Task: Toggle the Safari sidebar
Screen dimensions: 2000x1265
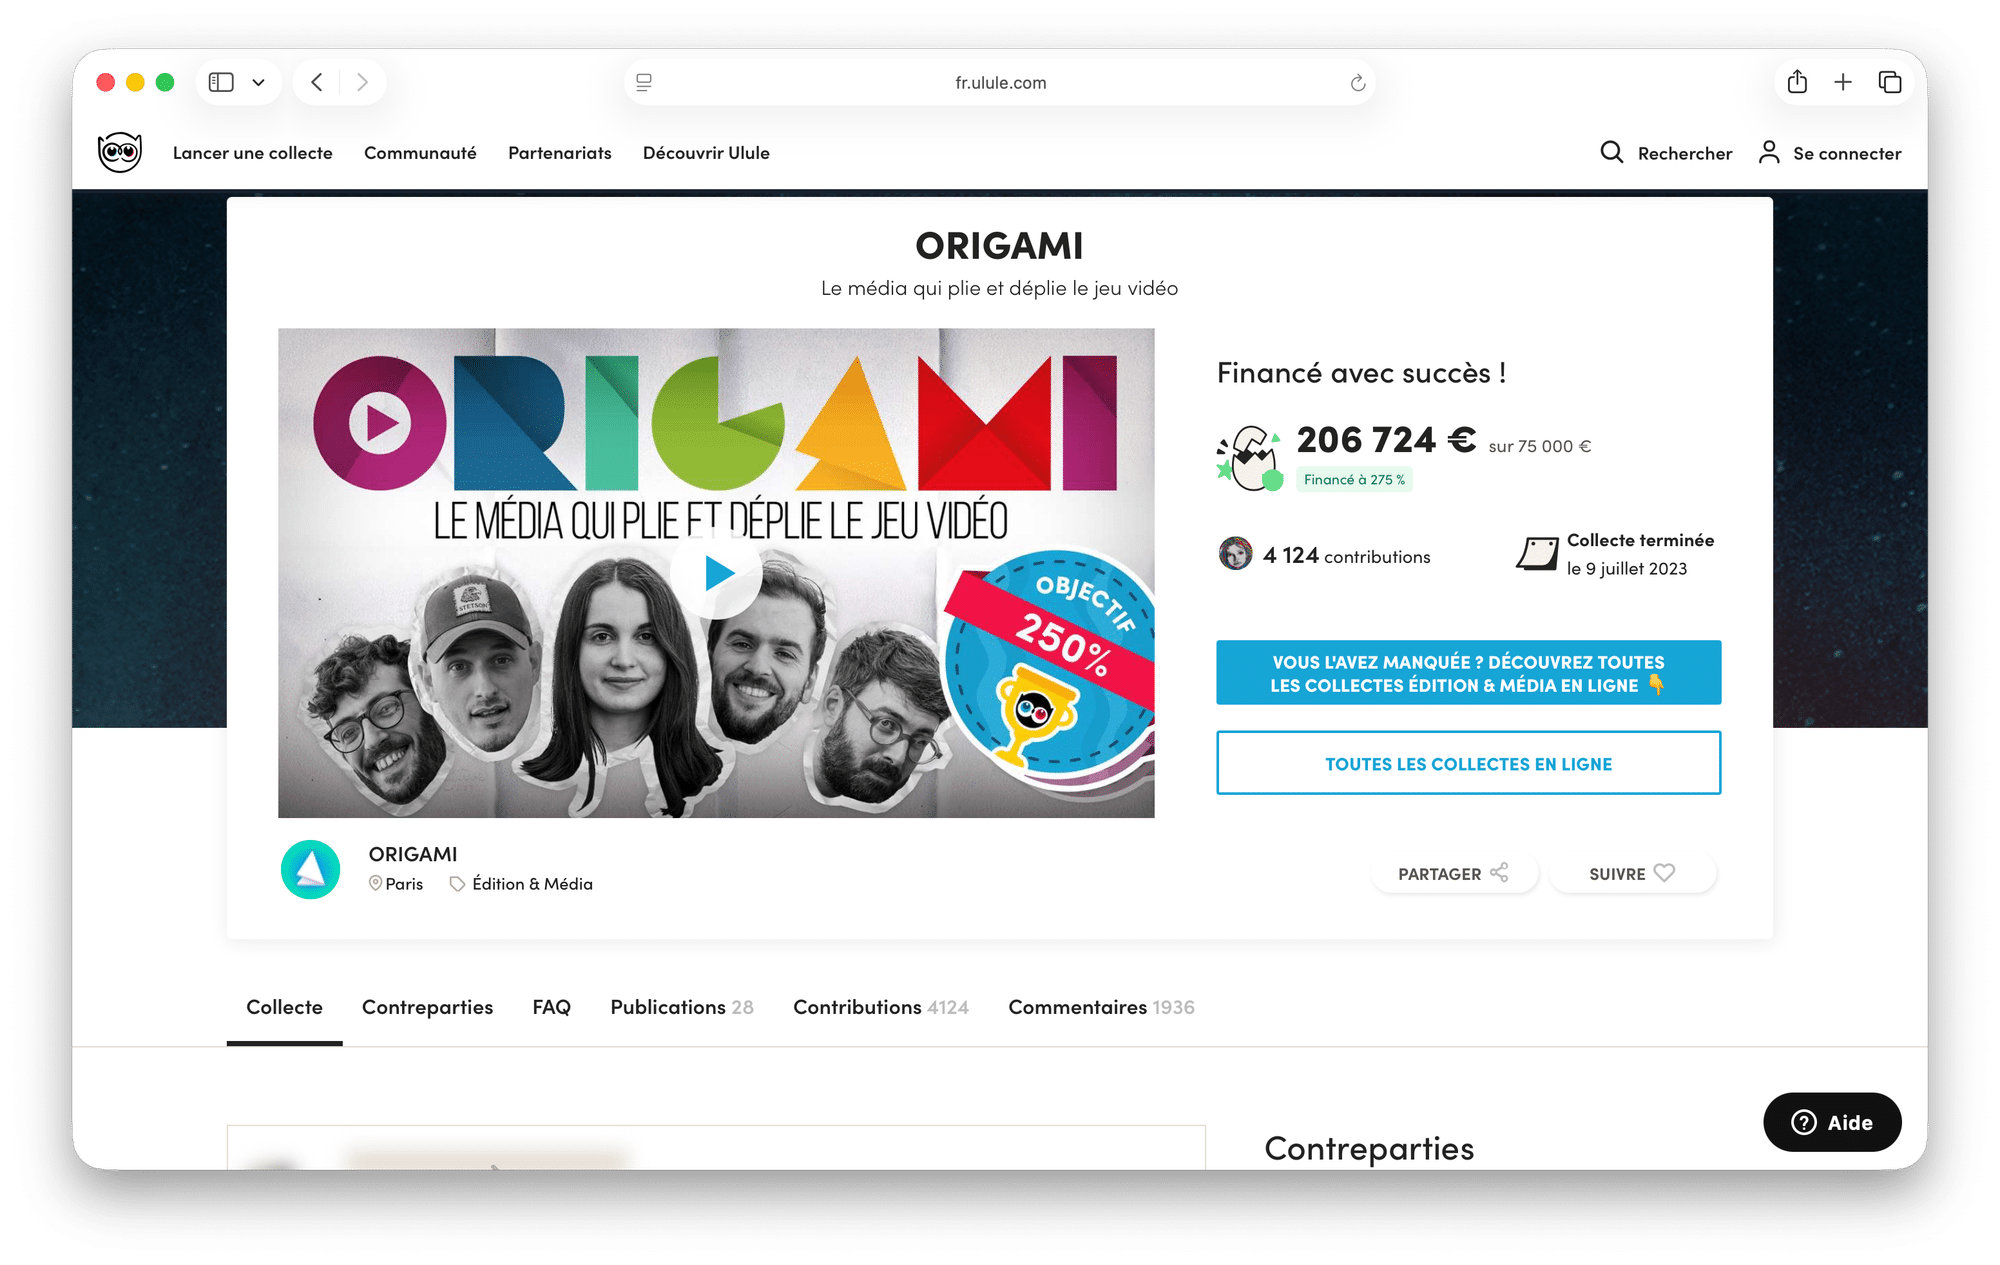Action: [221, 82]
